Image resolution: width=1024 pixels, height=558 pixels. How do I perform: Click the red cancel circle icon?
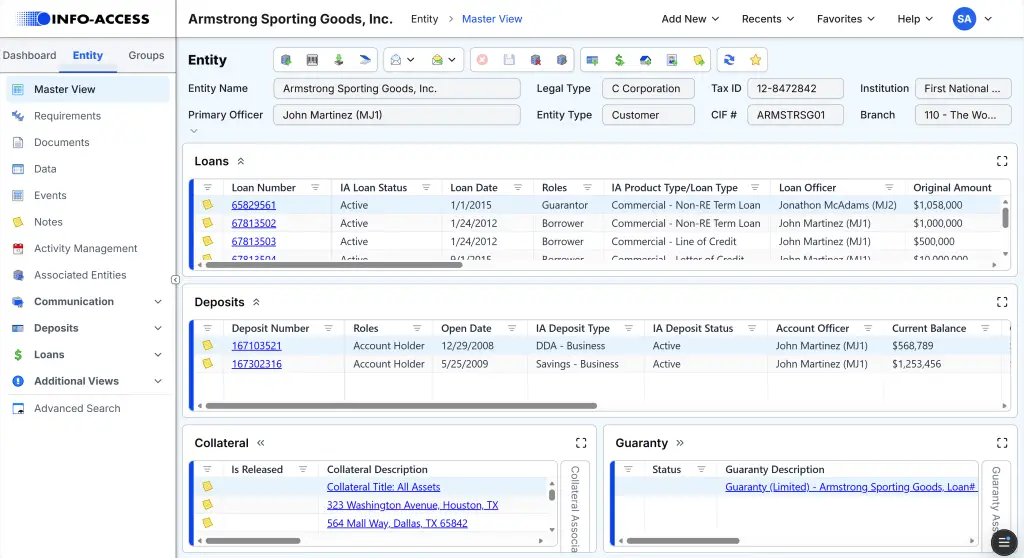tap(482, 60)
